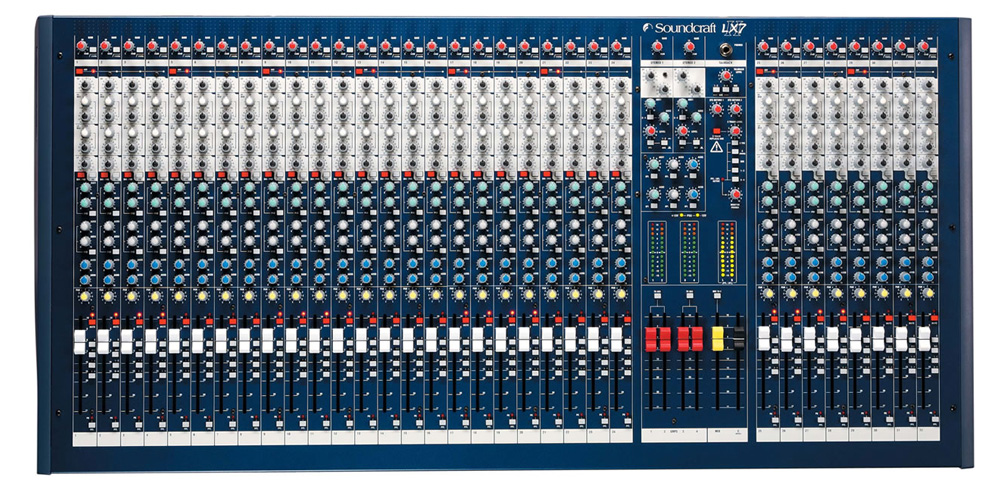Turn the red monitor level knob in master section
The image size is (1000, 488).
tap(735, 194)
